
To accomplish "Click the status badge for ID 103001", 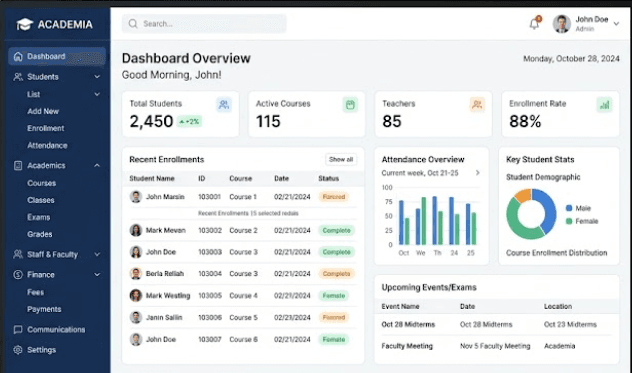I will tap(334, 197).
